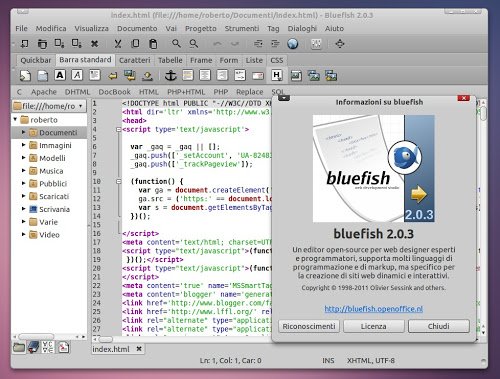Collapse the script tag fold marker
Image resolution: width=500 pixels, height=379 pixels.
click(x=119, y=129)
